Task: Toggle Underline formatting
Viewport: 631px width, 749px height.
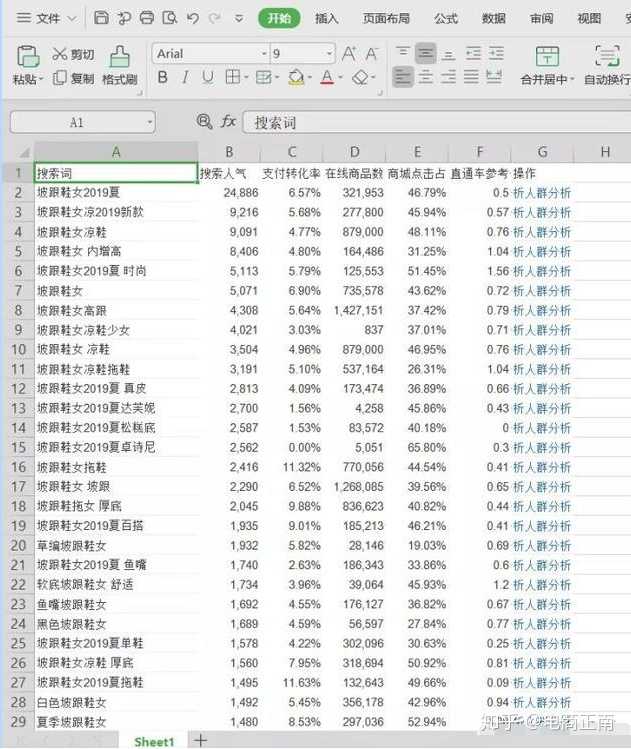Action: 208,78
